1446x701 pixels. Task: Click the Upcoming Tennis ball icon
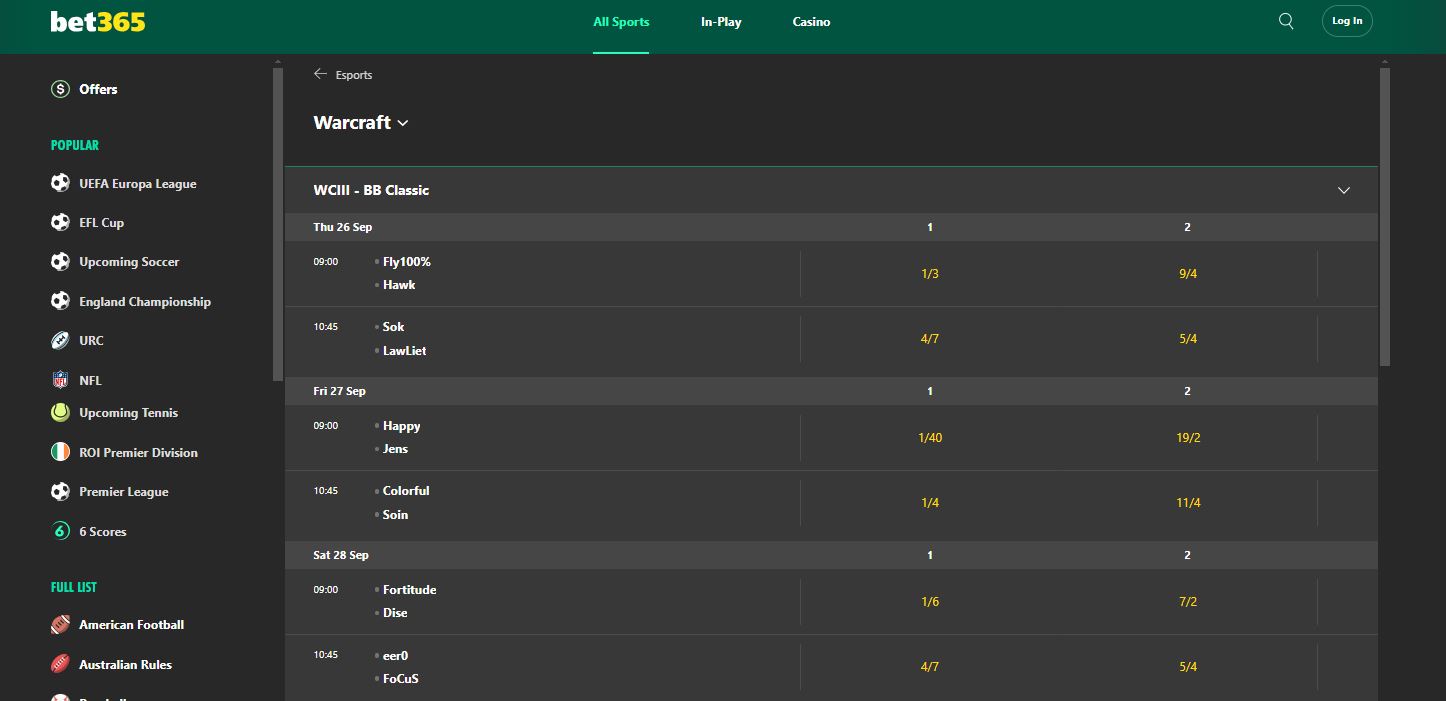(x=60, y=412)
